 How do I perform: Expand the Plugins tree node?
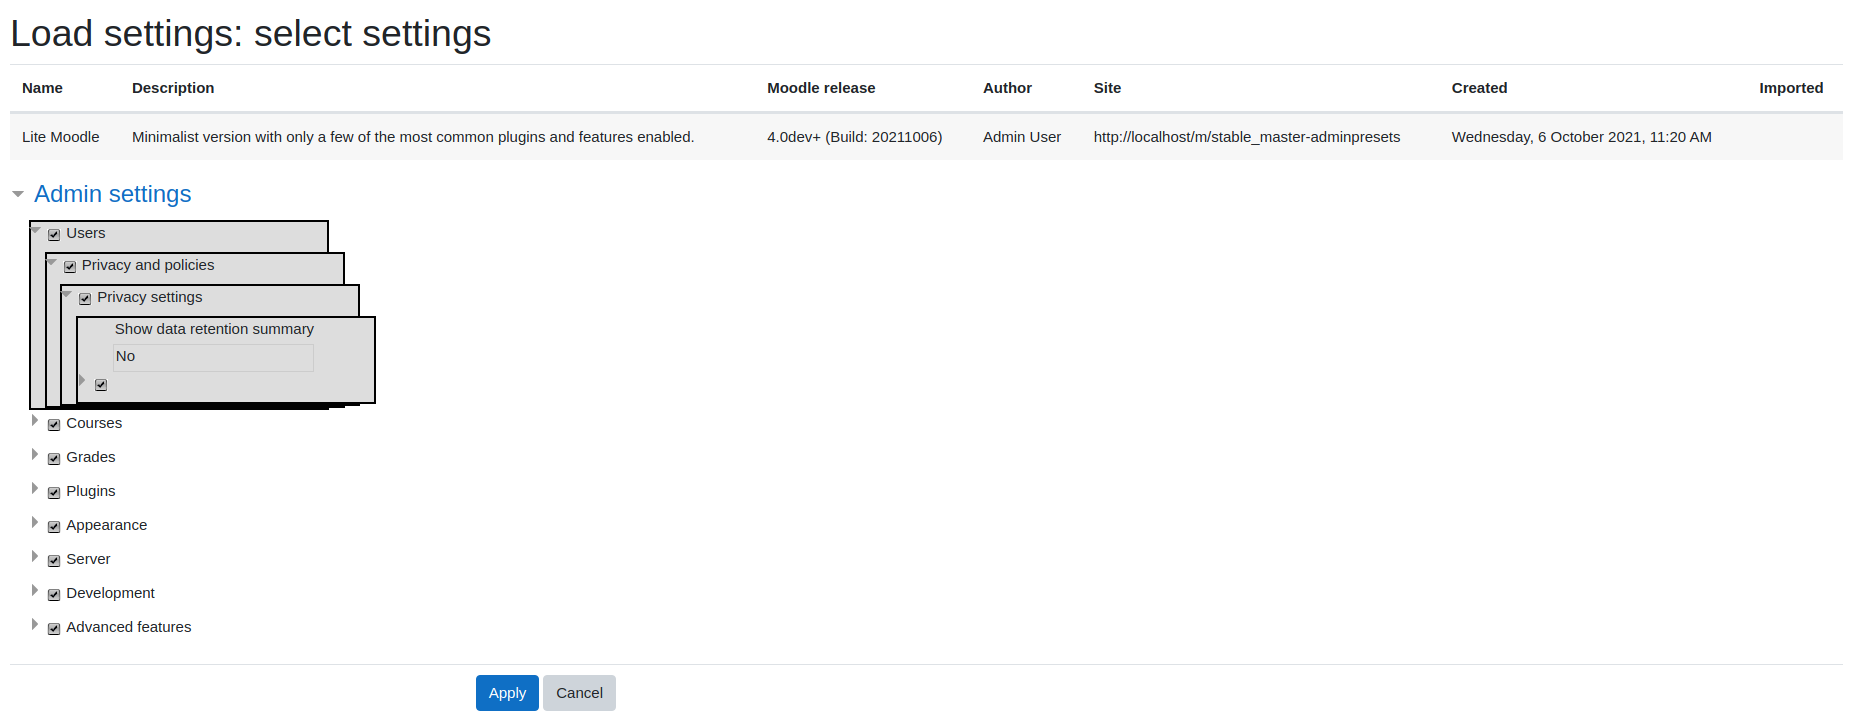pos(35,489)
